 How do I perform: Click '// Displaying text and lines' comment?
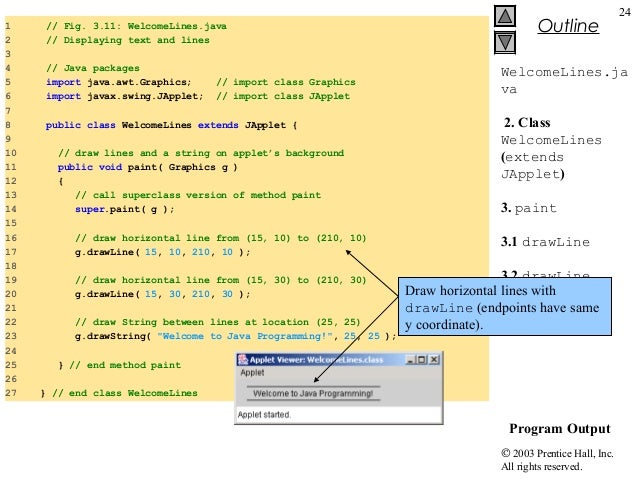pyautogui.click(x=128, y=40)
